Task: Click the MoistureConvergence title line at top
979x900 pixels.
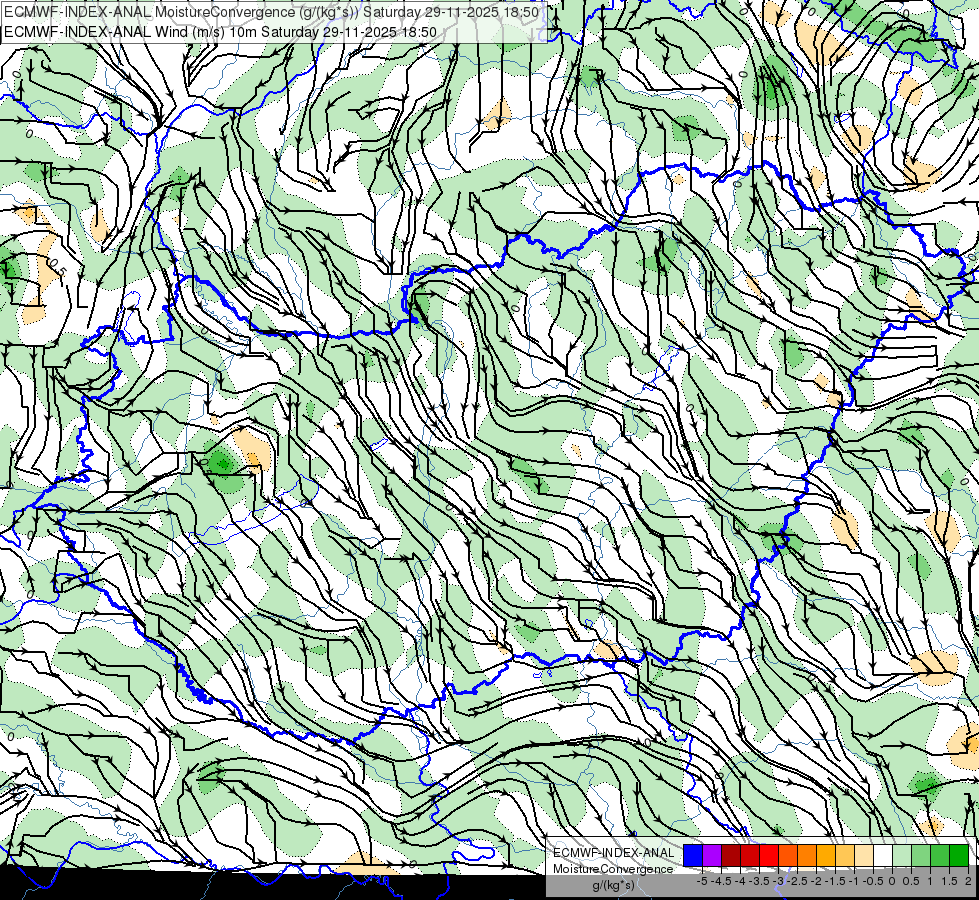Action: tap(271, 12)
